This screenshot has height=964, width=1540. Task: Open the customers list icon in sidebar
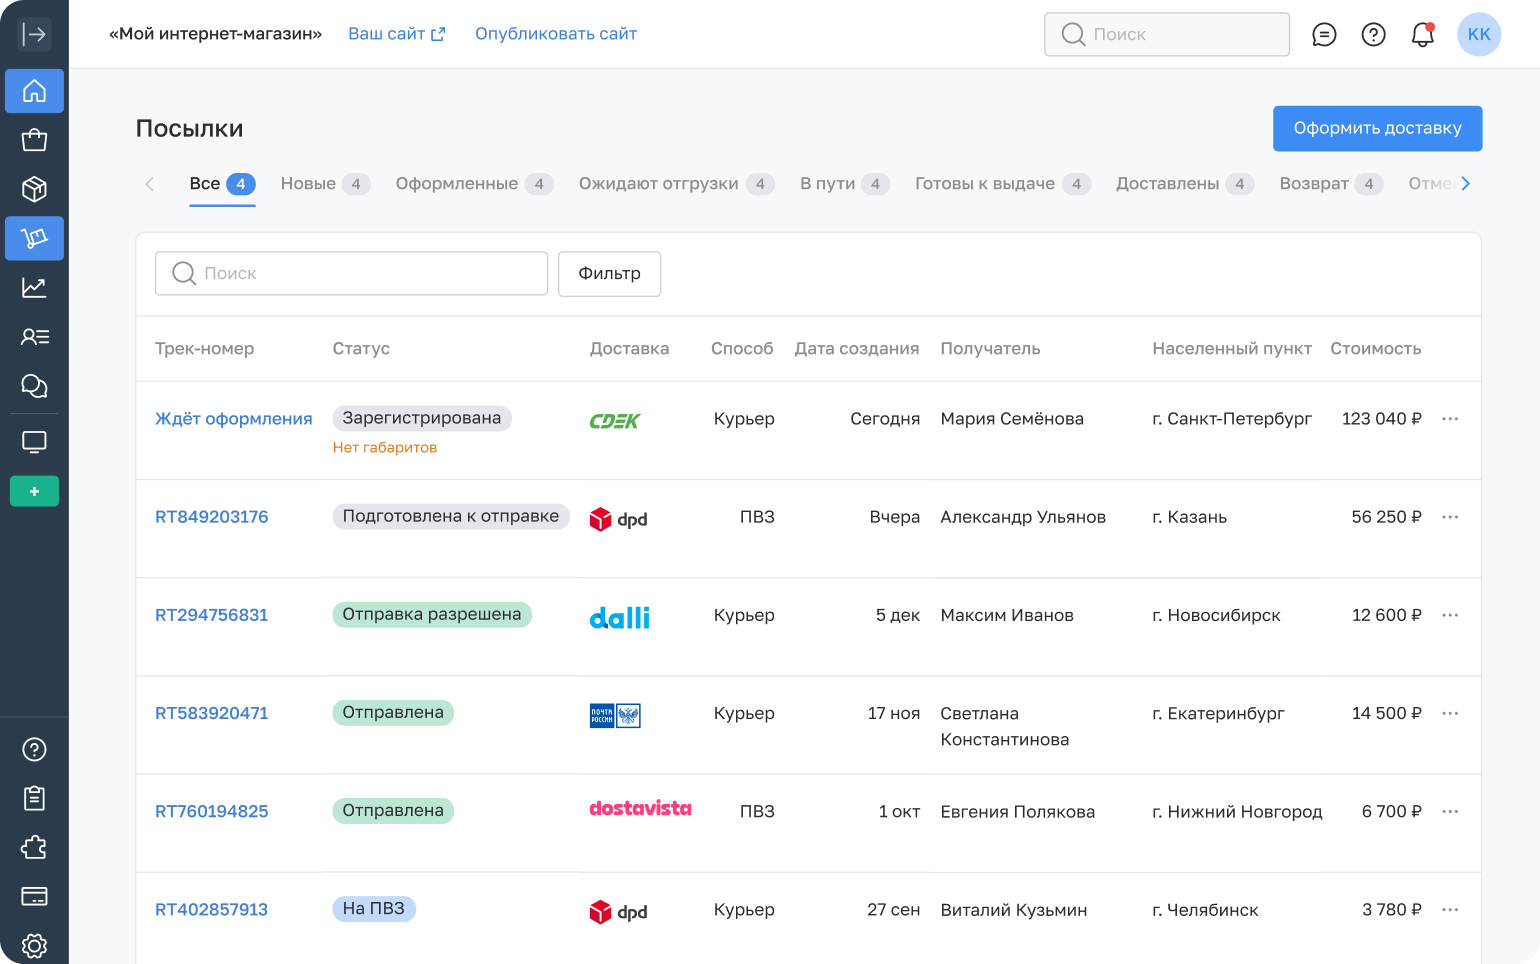(34, 337)
